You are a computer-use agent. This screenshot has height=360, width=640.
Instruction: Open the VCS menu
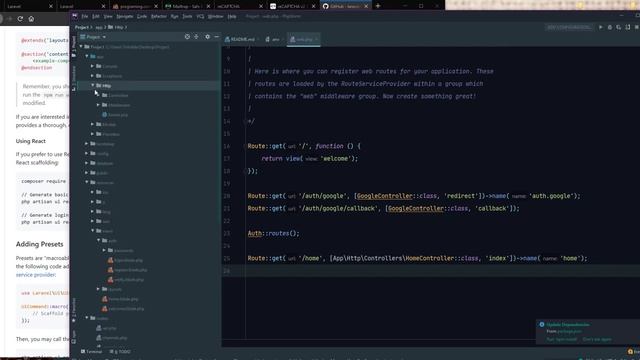point(200,16)
